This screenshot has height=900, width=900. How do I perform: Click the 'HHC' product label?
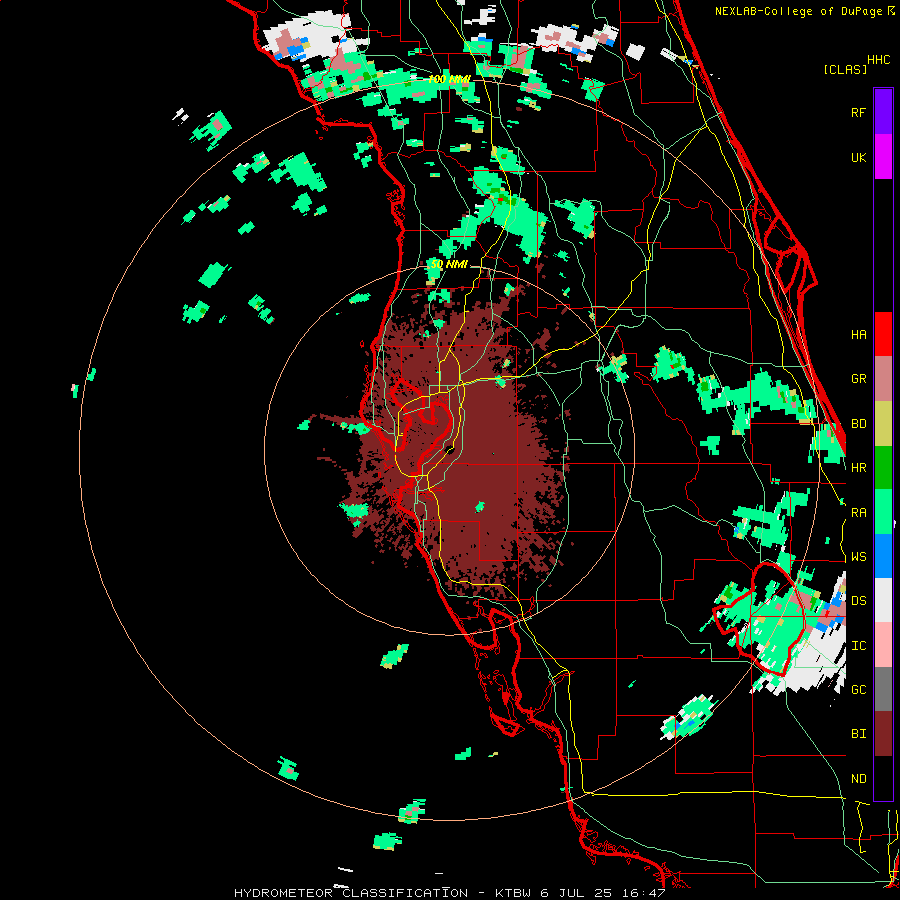(878, 60)
